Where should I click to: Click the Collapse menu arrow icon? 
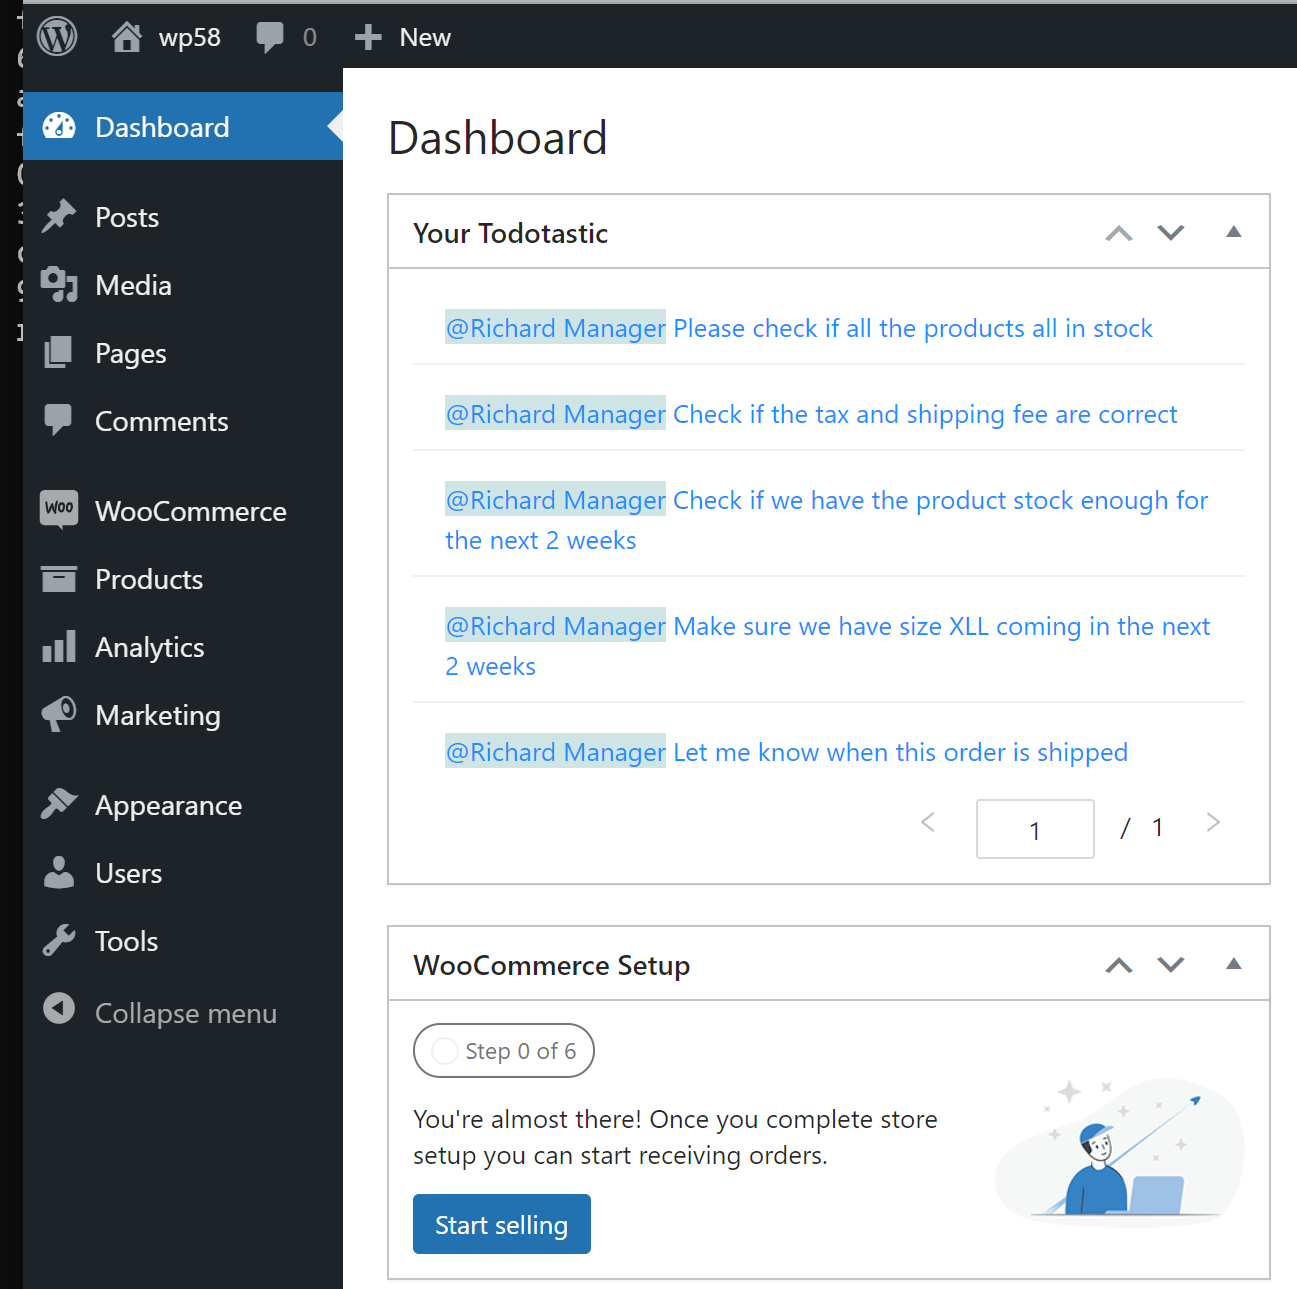59,1008
